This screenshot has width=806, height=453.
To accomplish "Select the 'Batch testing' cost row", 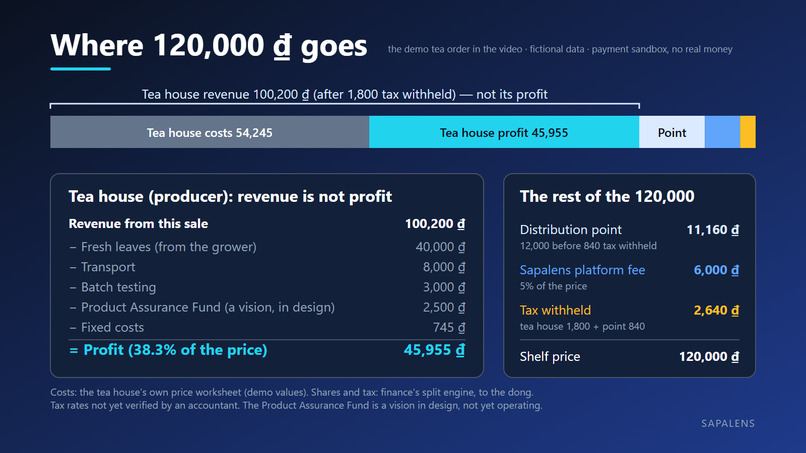I will pos(267,287).
